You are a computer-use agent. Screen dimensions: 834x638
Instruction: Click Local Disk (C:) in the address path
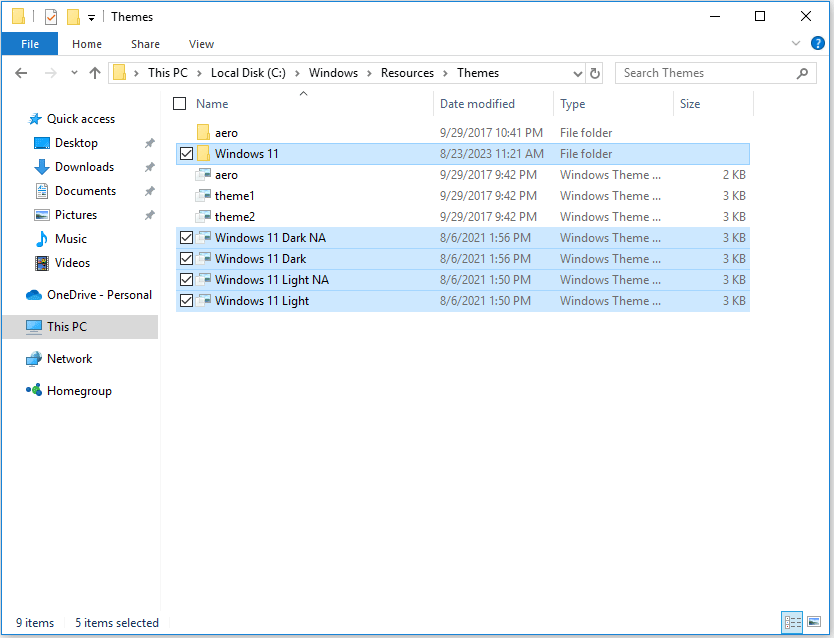(x=248, y=73)
